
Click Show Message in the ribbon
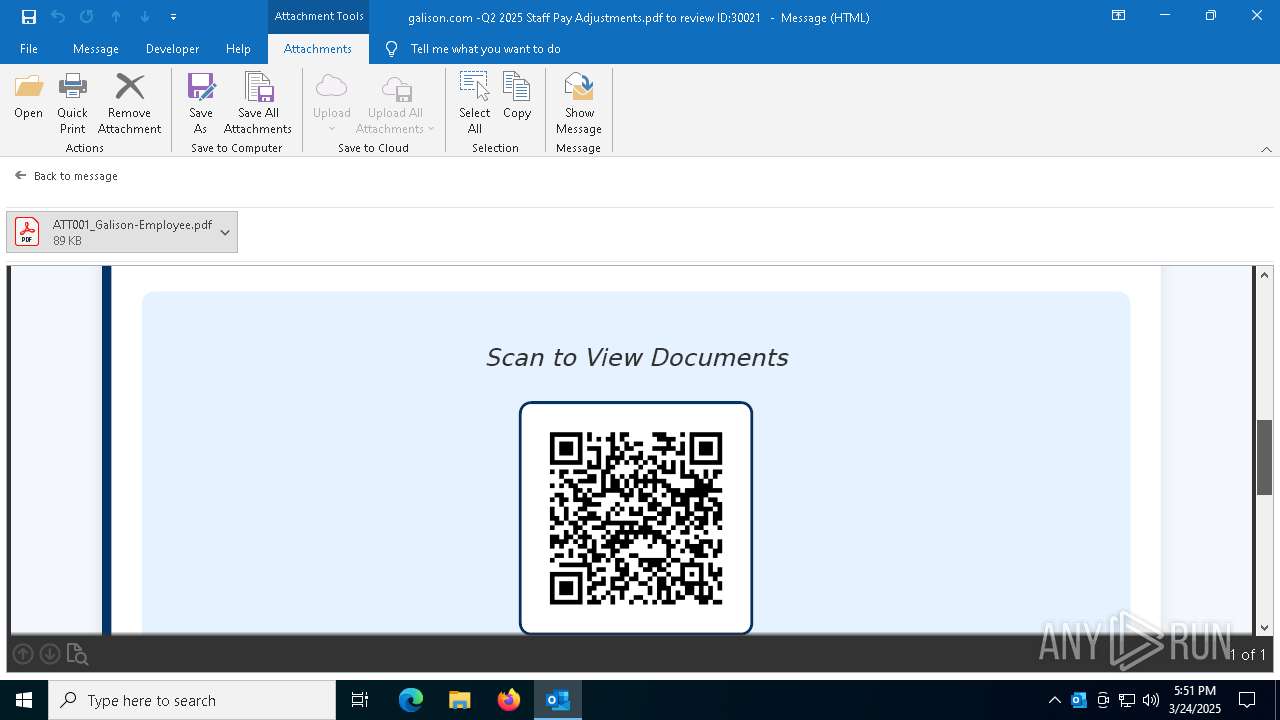pos(579,103)
